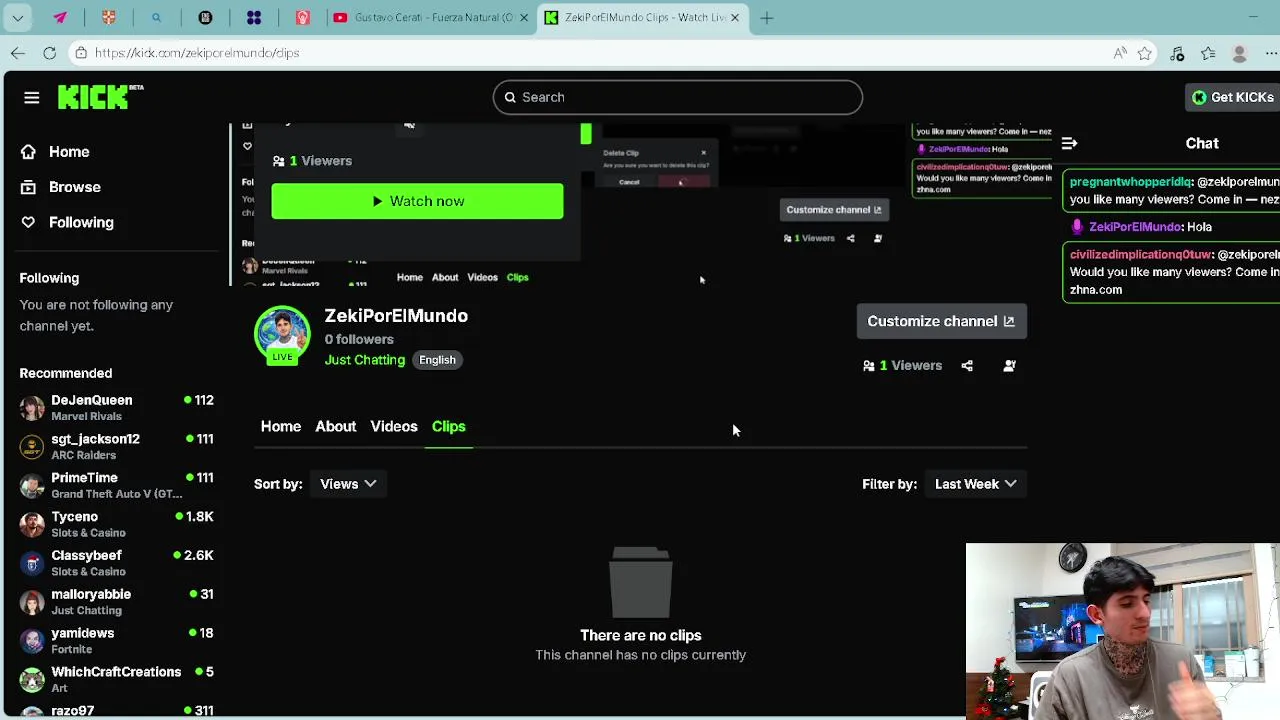This screenshot has width=1280, height=720.
Task: Open the hamburger sidebar menu
Action: click(32, 97)
